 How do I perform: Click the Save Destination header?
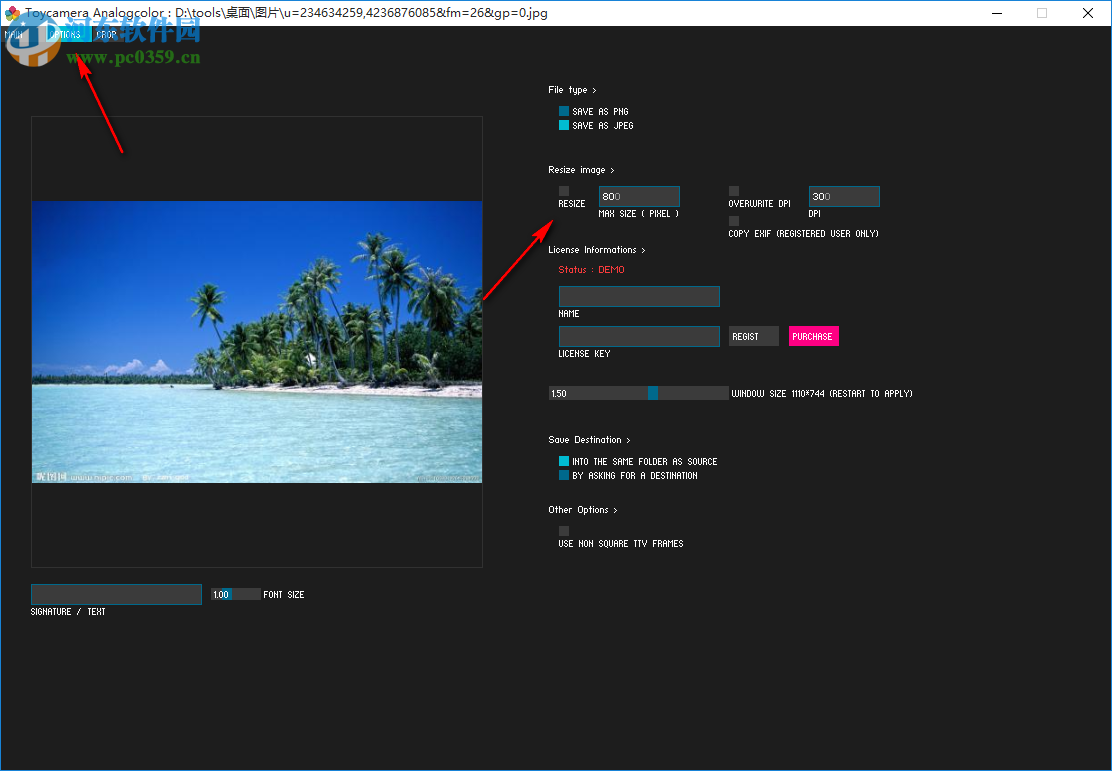(x=589, y=440)
